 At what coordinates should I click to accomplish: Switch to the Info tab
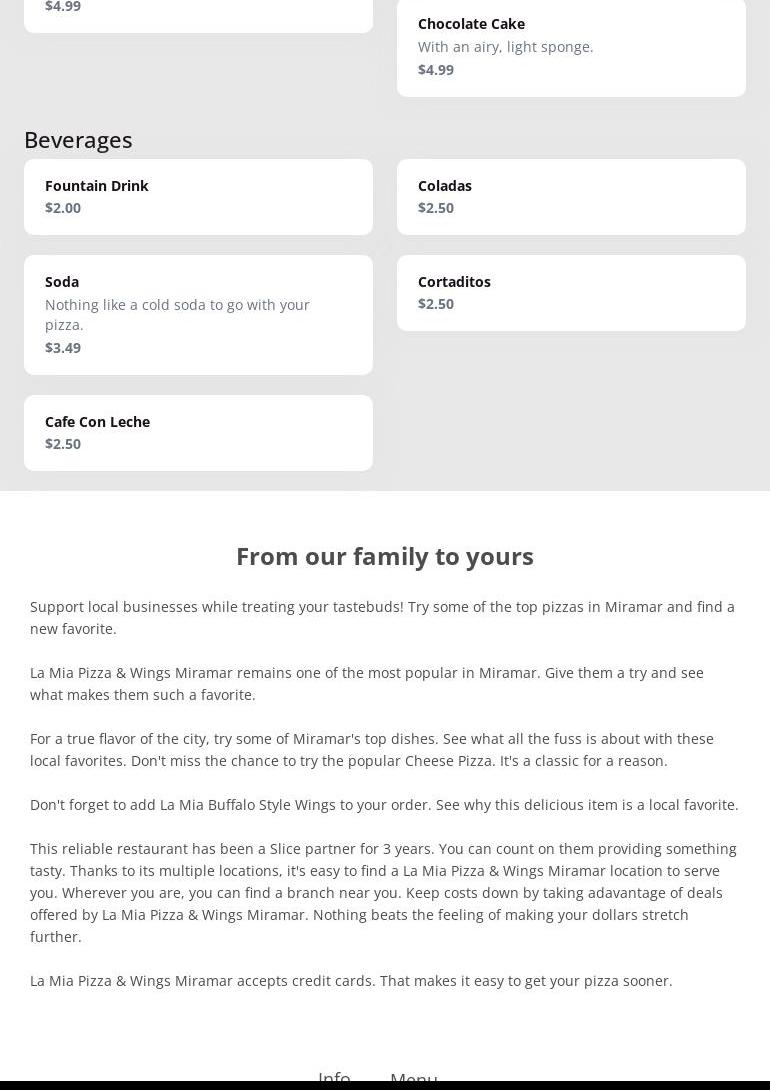334,1078
